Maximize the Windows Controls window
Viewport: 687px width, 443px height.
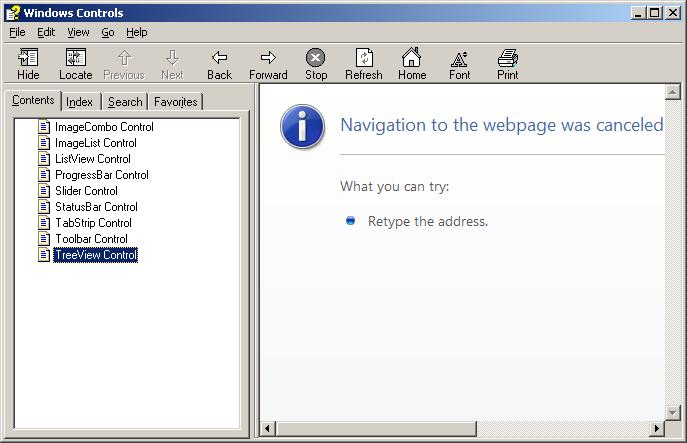click(654, 13)
